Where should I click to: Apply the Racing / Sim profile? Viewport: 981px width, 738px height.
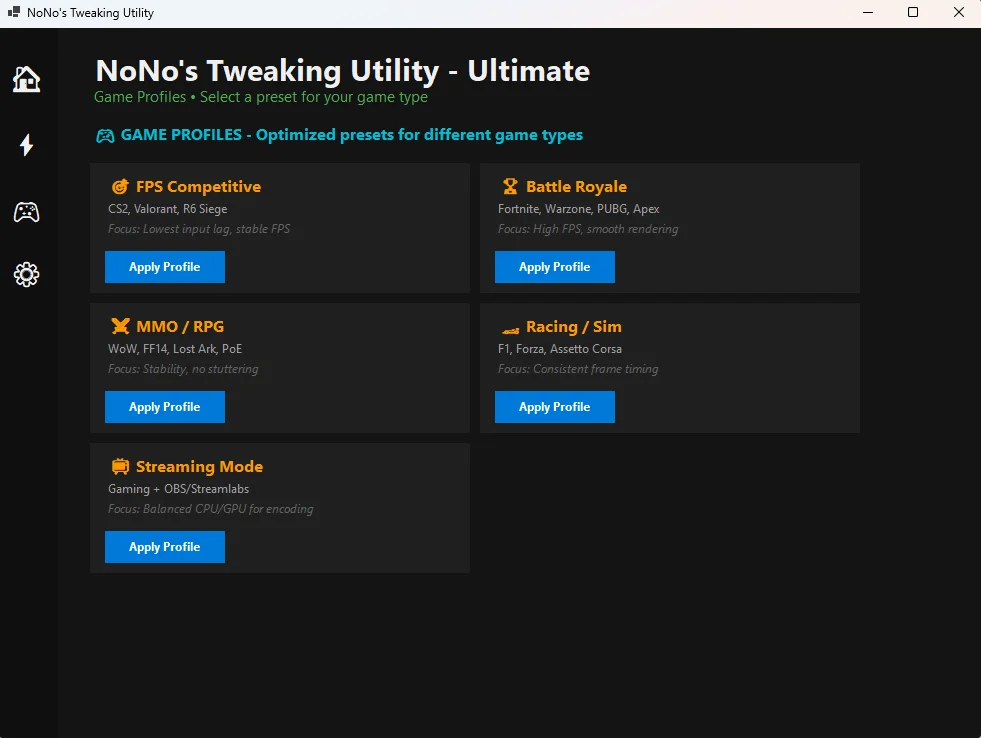(554, 407)
